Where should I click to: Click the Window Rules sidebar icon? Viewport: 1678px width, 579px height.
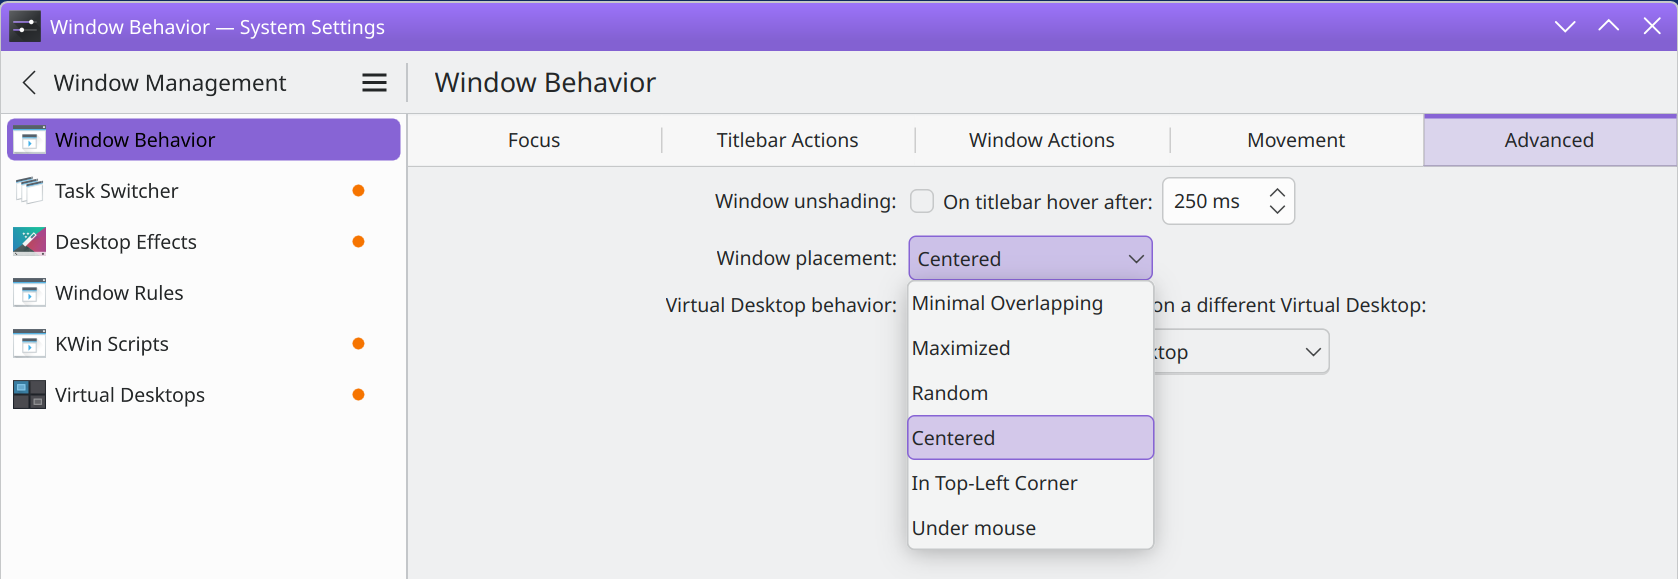[29, 293]
